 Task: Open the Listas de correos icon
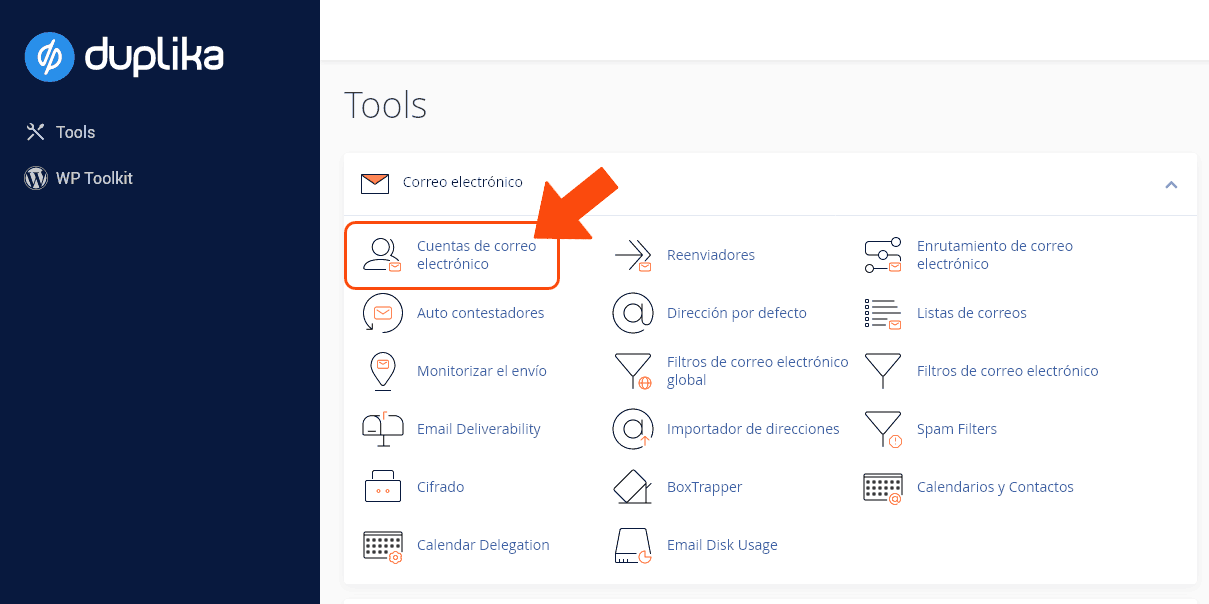point(882,313)
